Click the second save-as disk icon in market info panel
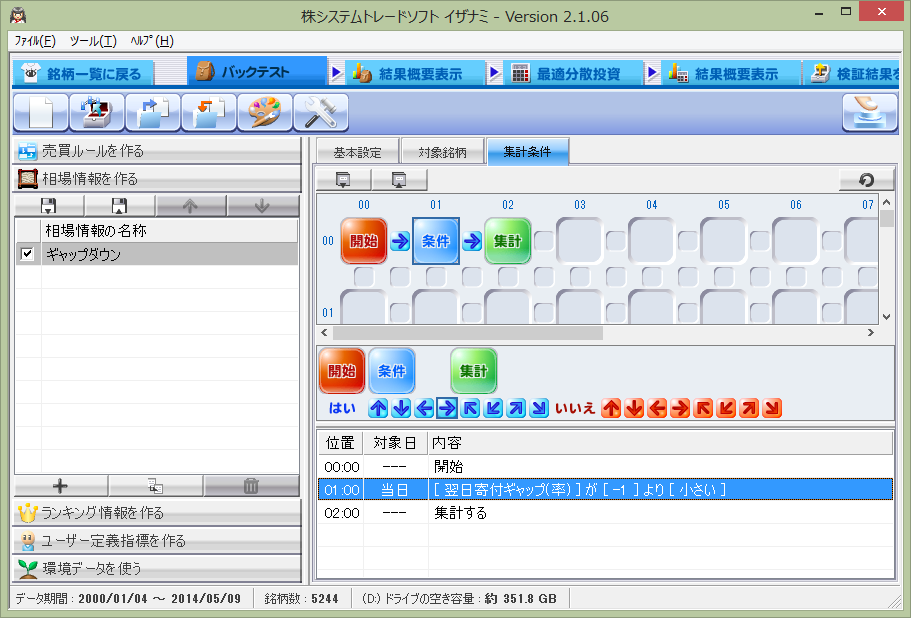The image size is (911, 618). click(x=120, y=206)
